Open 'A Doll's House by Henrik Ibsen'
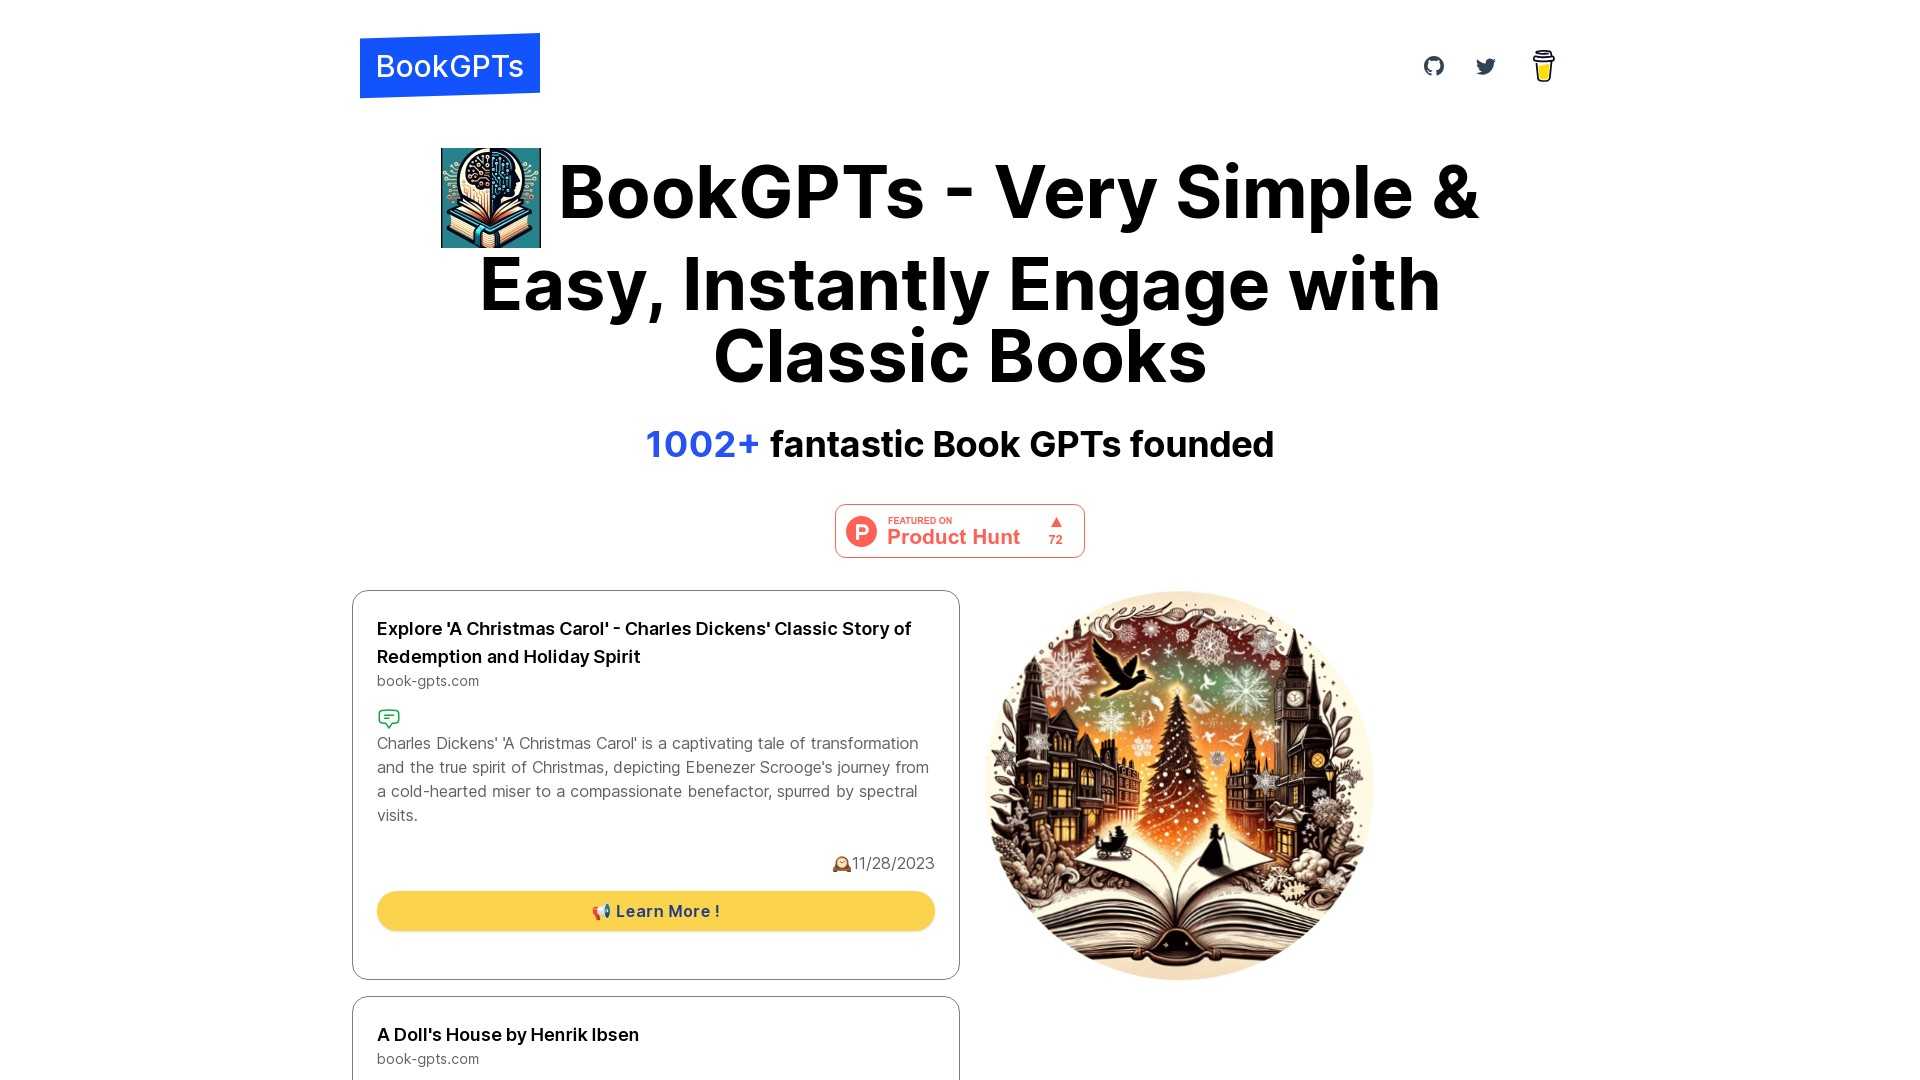 pos(508,1035)
